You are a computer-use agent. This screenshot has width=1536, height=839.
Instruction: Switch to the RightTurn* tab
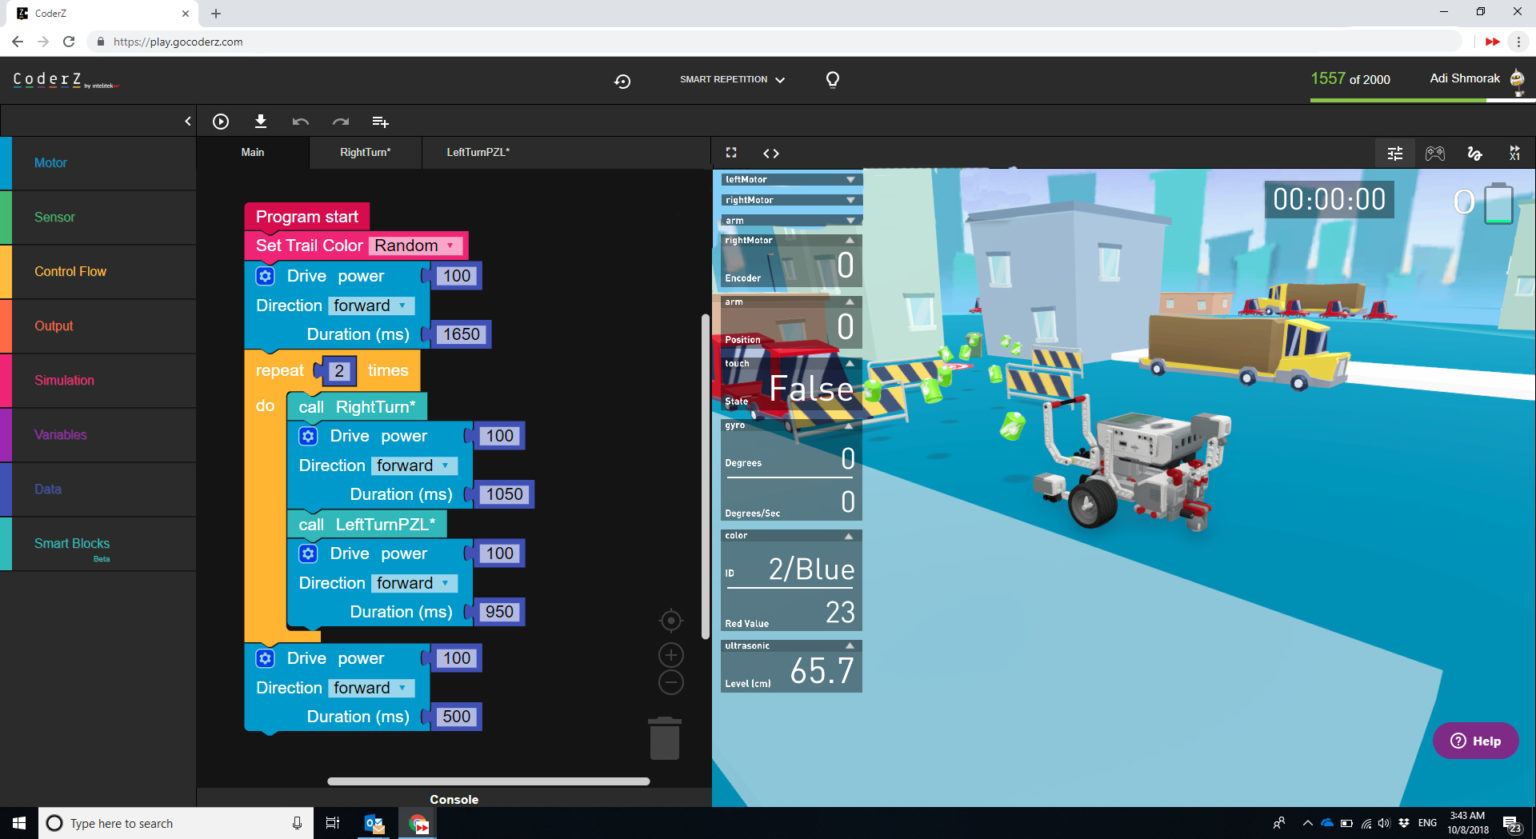tap(365, 152)
